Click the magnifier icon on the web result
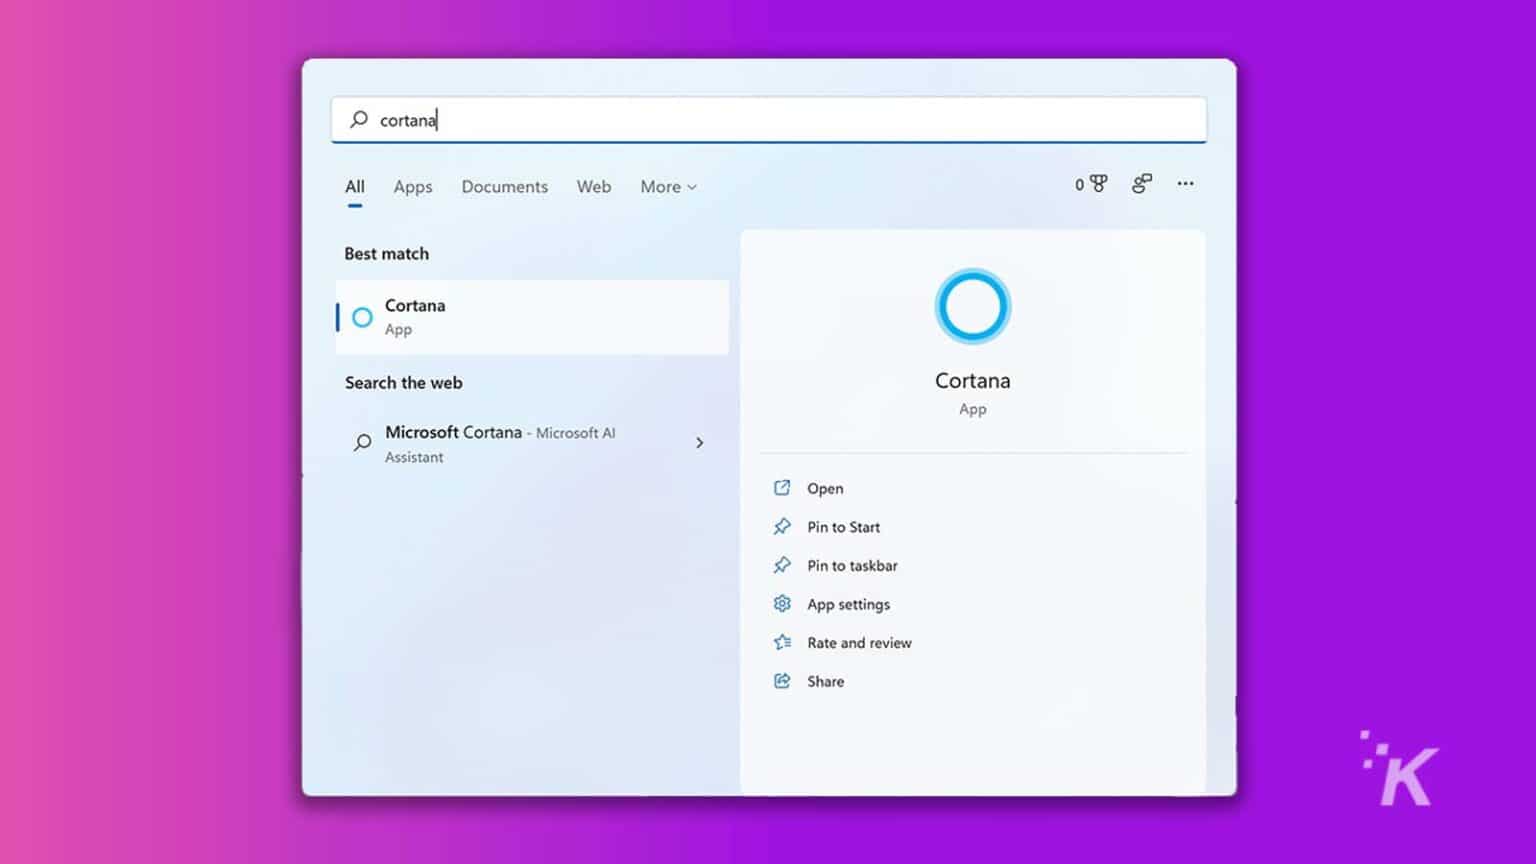 pos(361,443)
